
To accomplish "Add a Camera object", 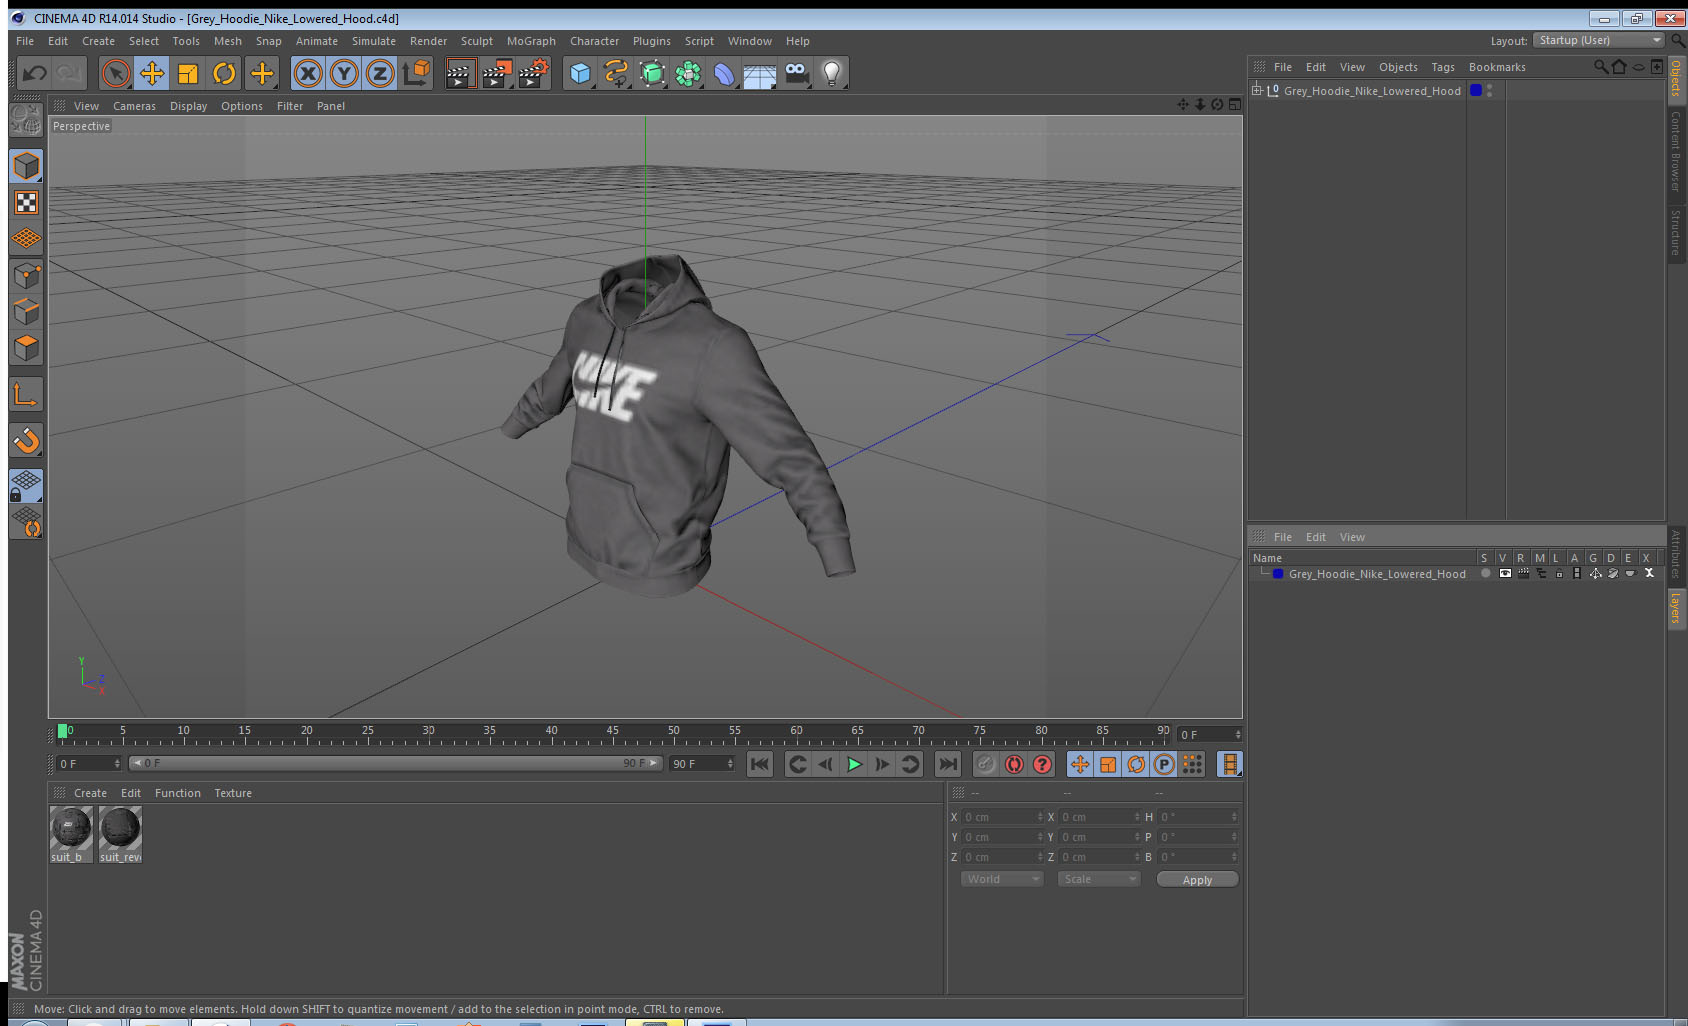I will pos(796,72).
